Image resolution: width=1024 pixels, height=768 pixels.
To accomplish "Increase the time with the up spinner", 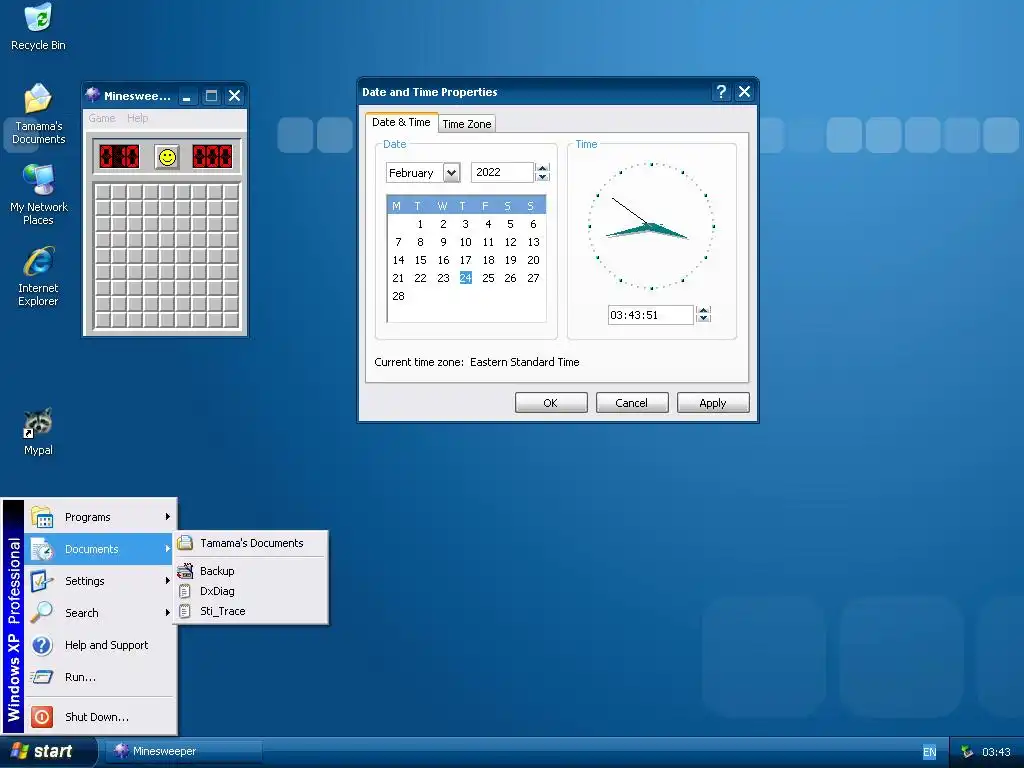I will (x=703, y=310).
